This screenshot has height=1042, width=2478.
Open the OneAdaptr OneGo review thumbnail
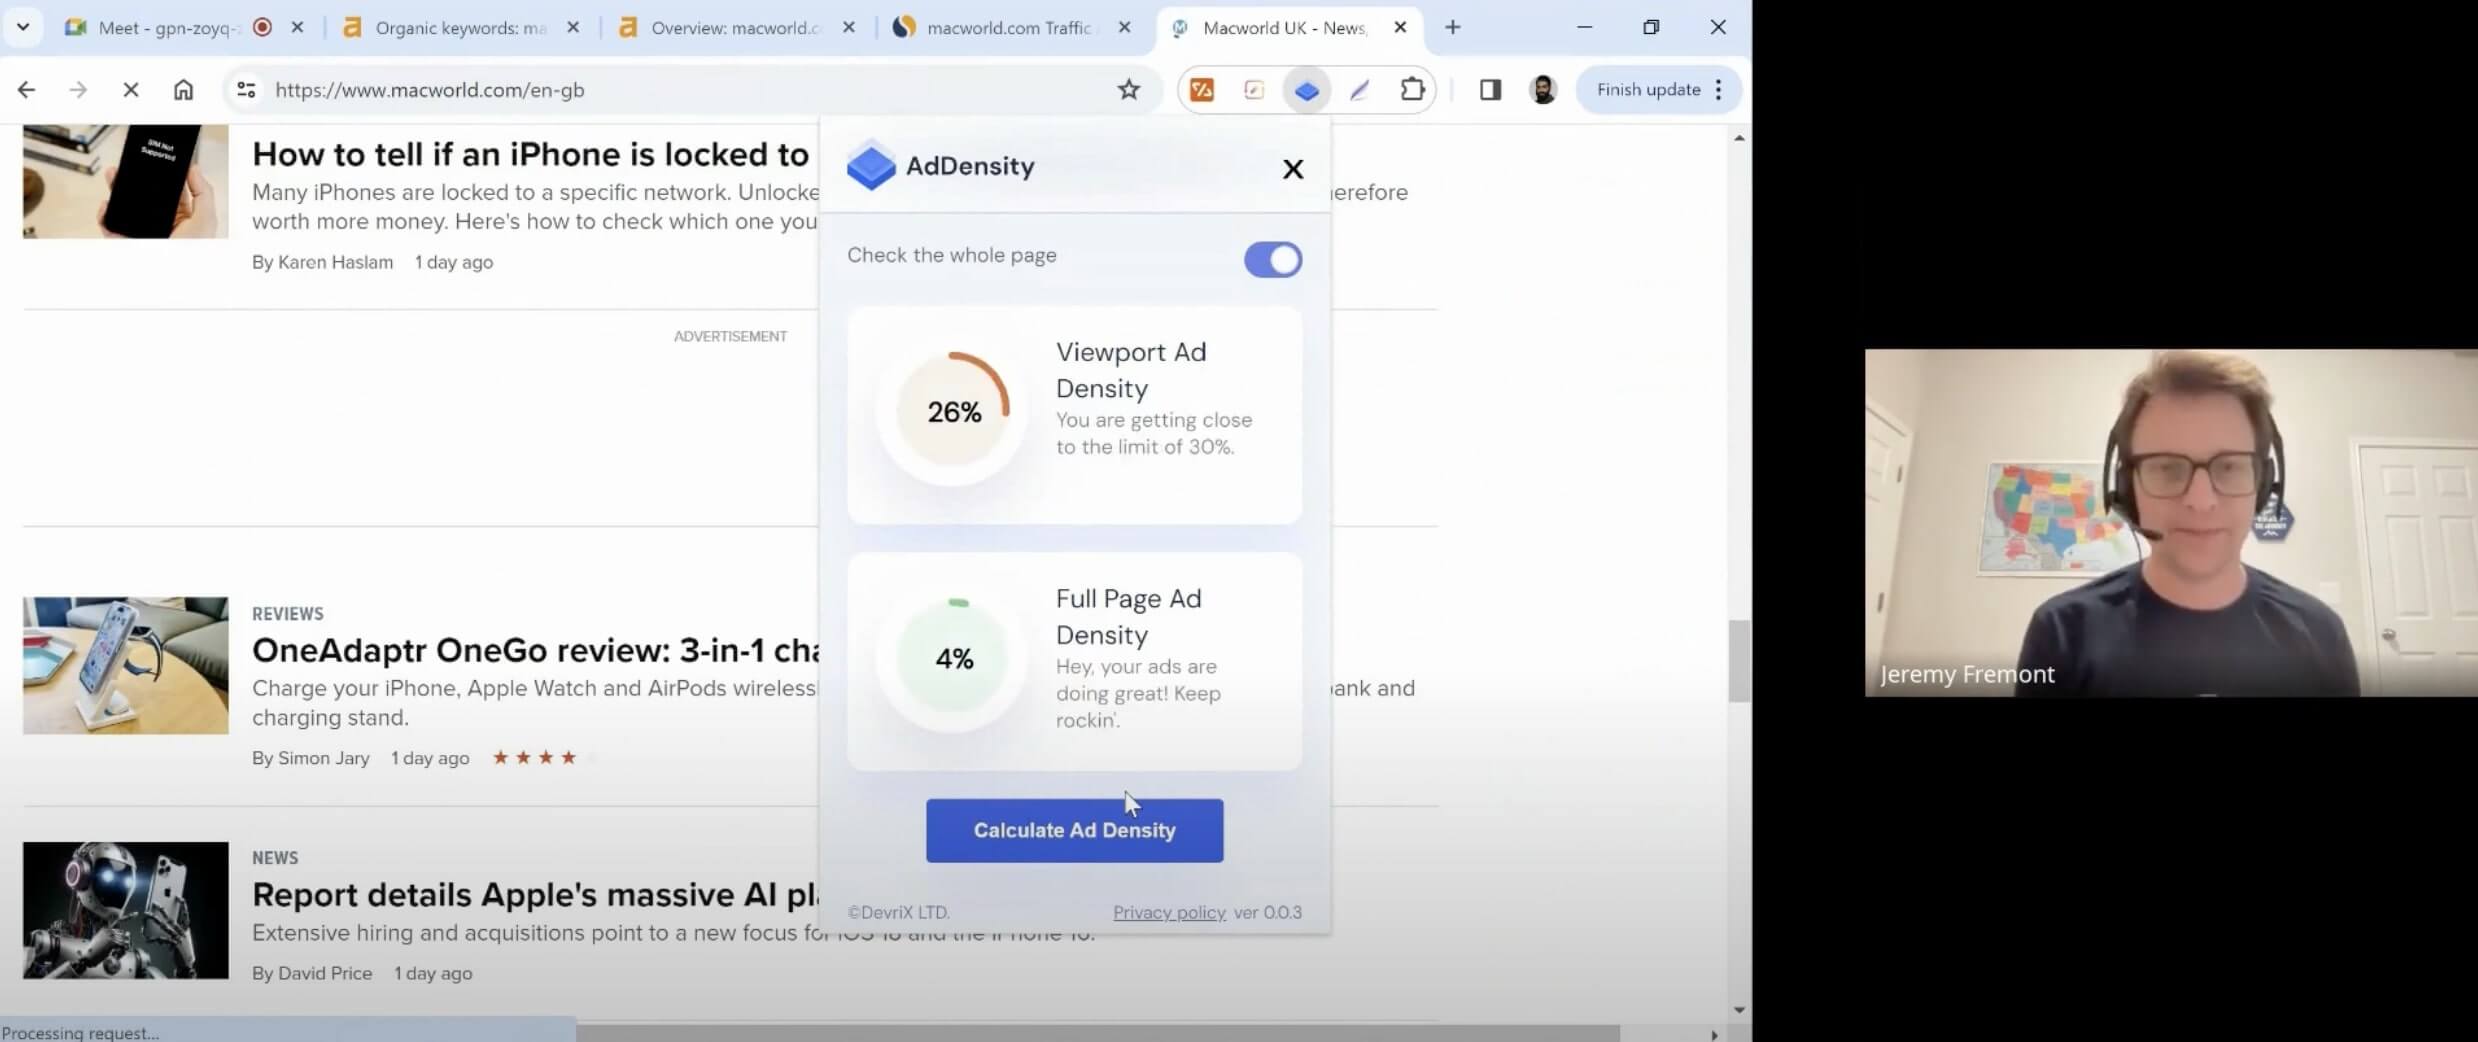[x=125, y=665]
